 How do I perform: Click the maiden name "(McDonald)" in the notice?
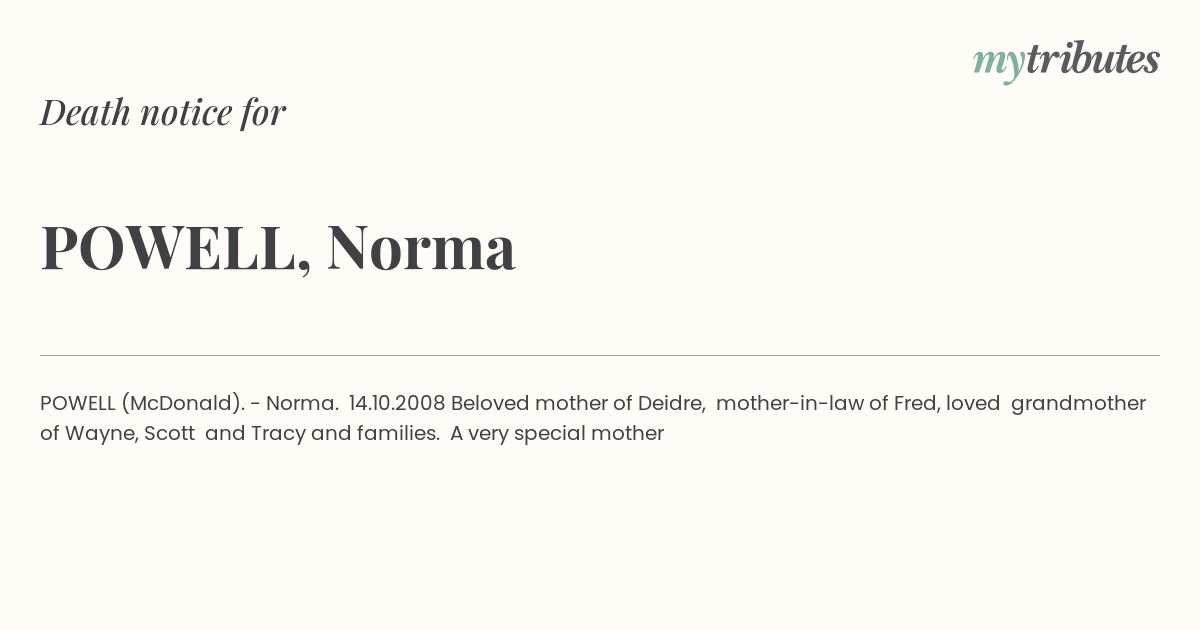pos(183,404)
